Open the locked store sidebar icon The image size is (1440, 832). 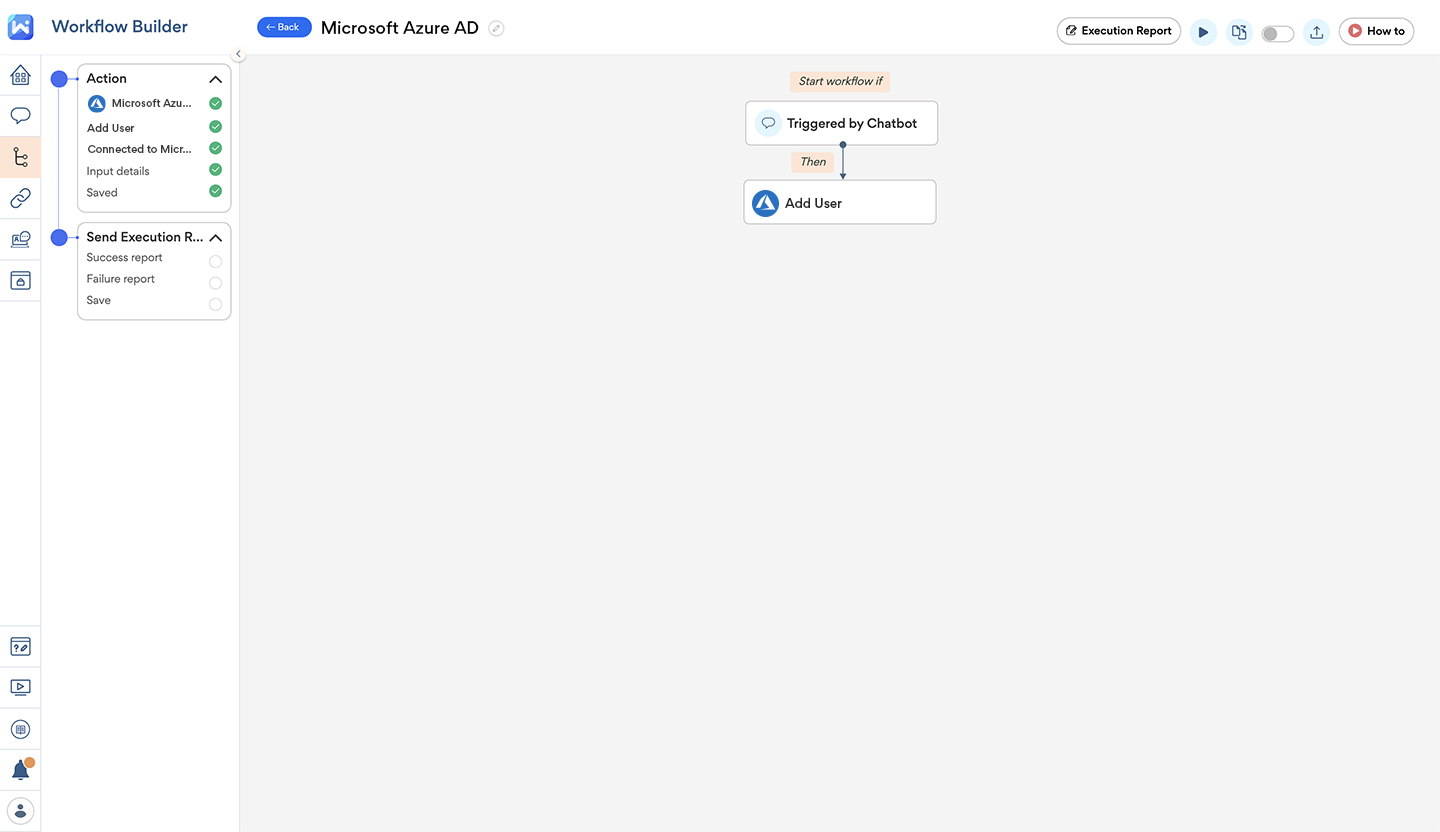[20, 280]
